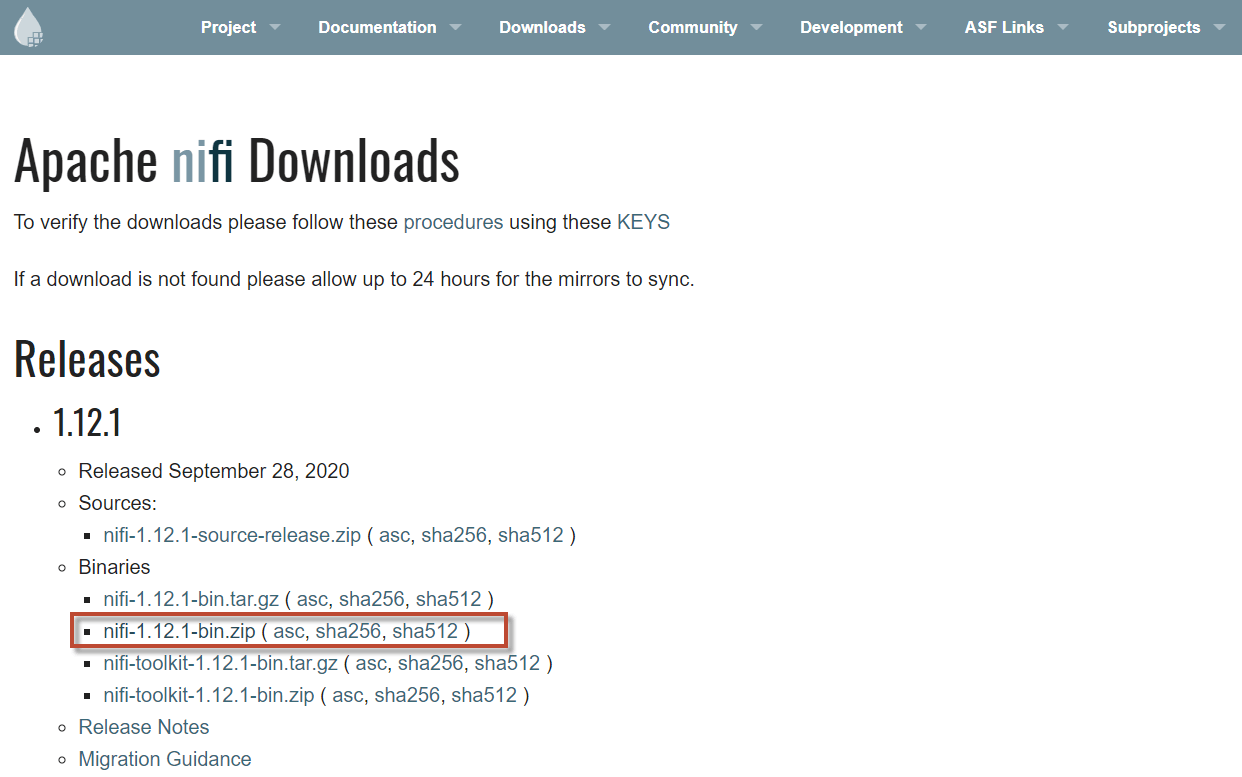Open the Downloads menu
Image resolution: width=1242 pixels, height=777 pixels.
point(542,28)
